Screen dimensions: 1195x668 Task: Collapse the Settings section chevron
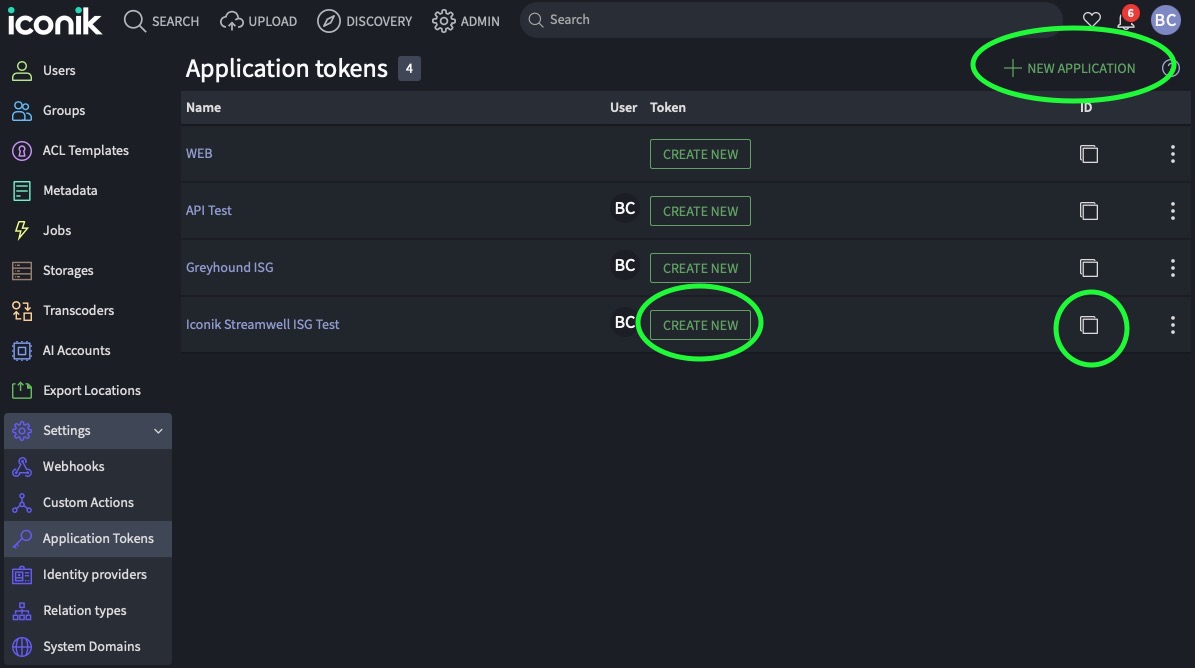(x=158, y=431)
